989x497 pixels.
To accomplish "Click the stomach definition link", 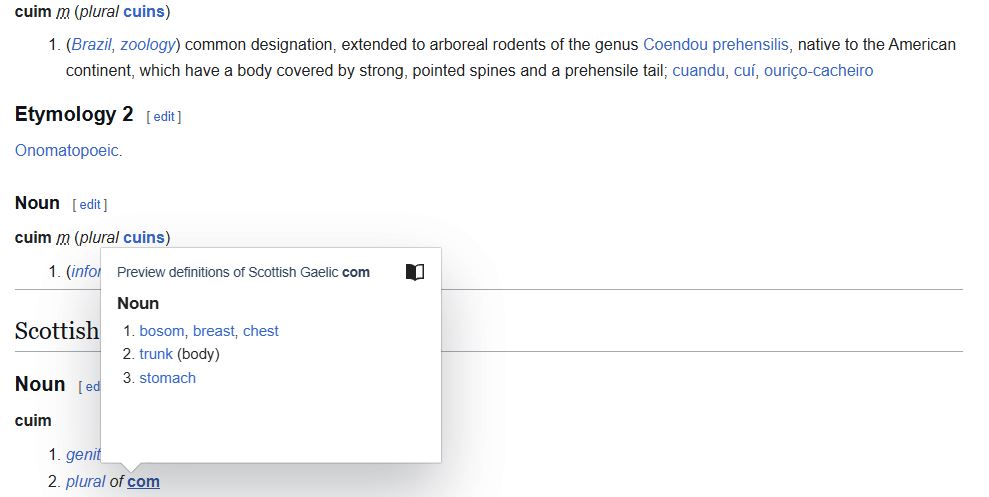I will [167, 378].
